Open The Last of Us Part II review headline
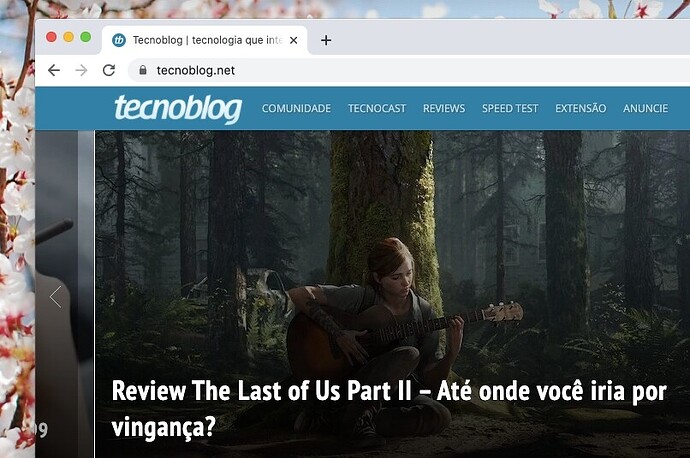The image size is (690, 458). (389, 409)
